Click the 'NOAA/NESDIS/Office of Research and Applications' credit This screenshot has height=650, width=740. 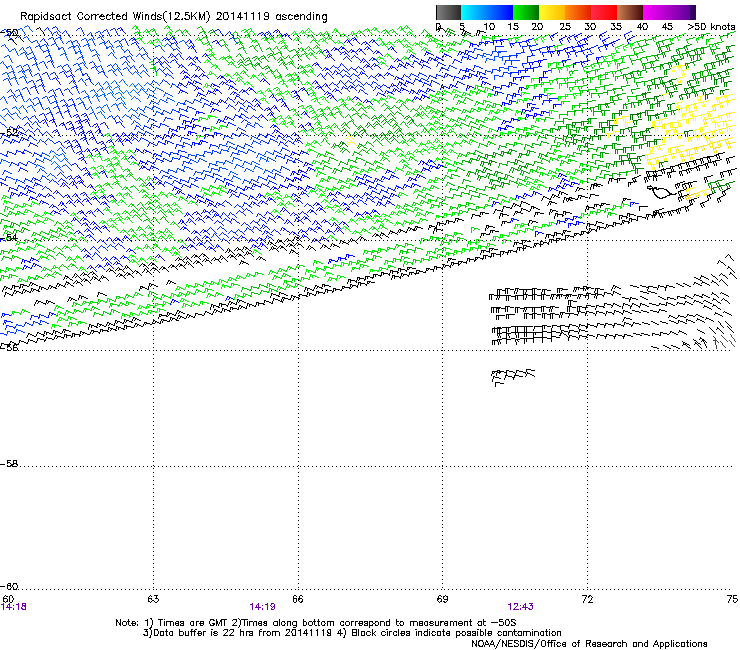(x=589, y=644)
